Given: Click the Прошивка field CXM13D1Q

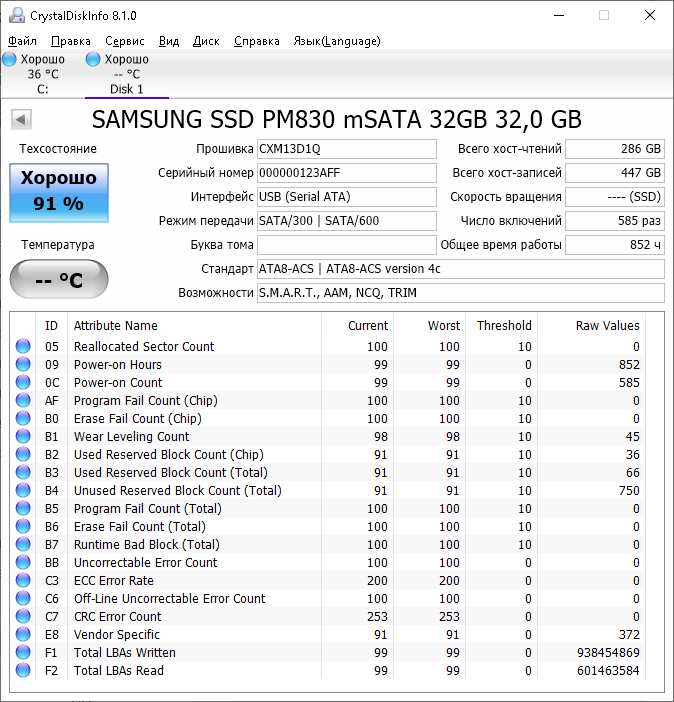Looking at the screenshot, I should tap(347, 149).
